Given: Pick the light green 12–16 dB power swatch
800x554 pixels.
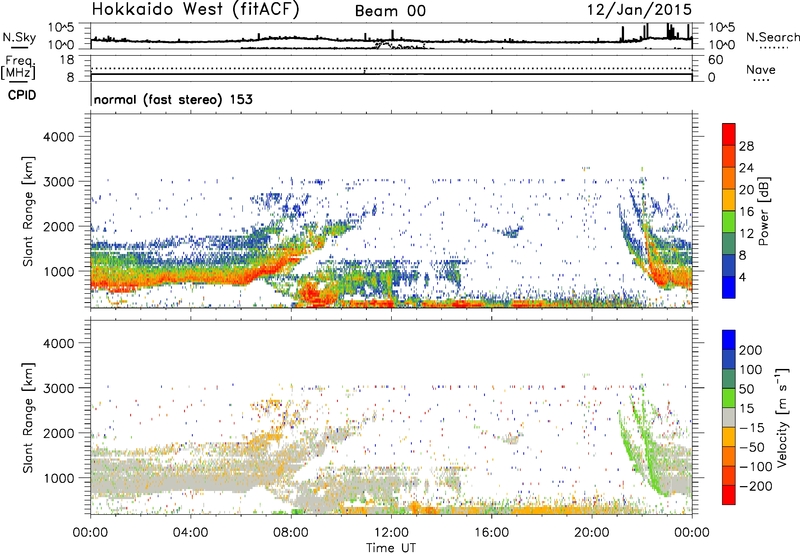Looking at the screenshot, I should pyautogui.click(x=729, y=222).
